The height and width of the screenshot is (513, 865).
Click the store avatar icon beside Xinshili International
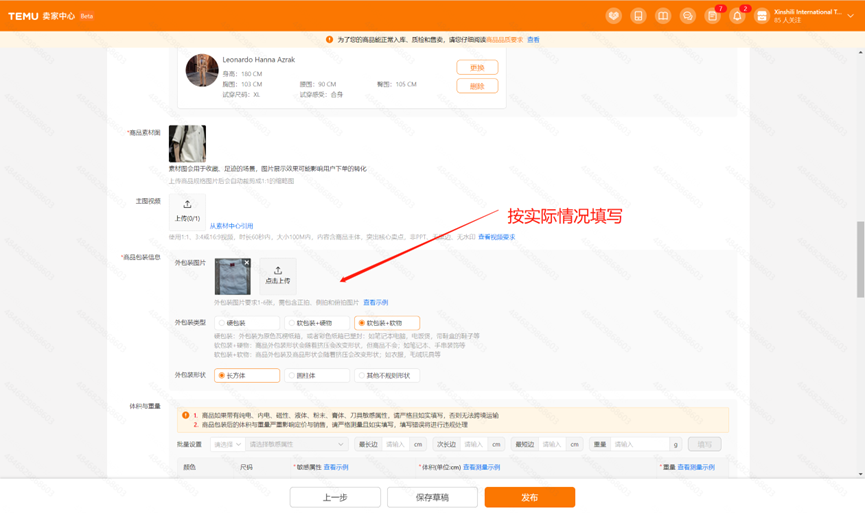tap(762, 16)
